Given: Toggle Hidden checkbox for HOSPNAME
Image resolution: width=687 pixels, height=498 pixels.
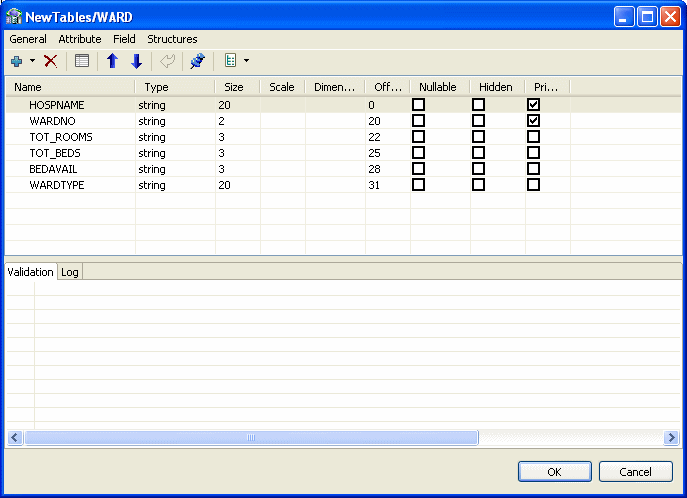Looking at the screenshot, I should pos(478,105).
